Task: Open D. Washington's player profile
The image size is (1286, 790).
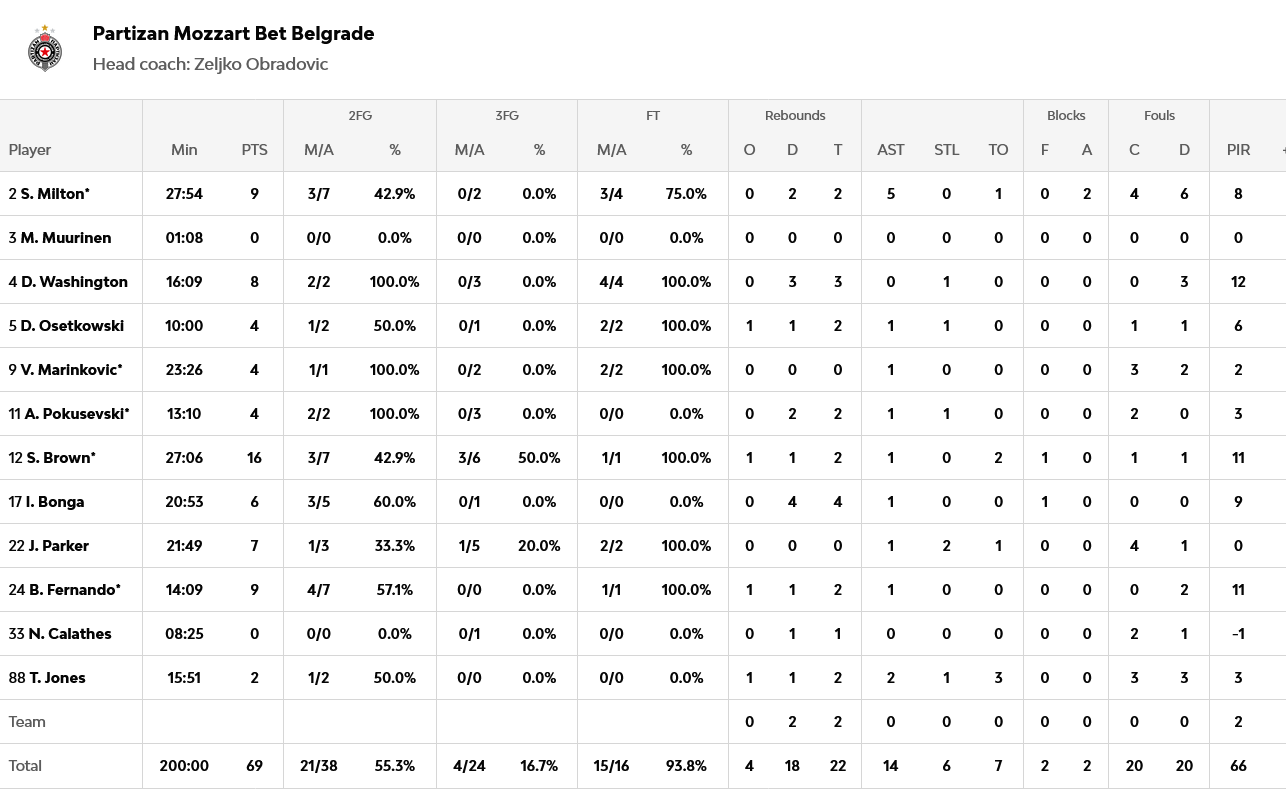Action: pyautogui.click(x=74, y=282)
